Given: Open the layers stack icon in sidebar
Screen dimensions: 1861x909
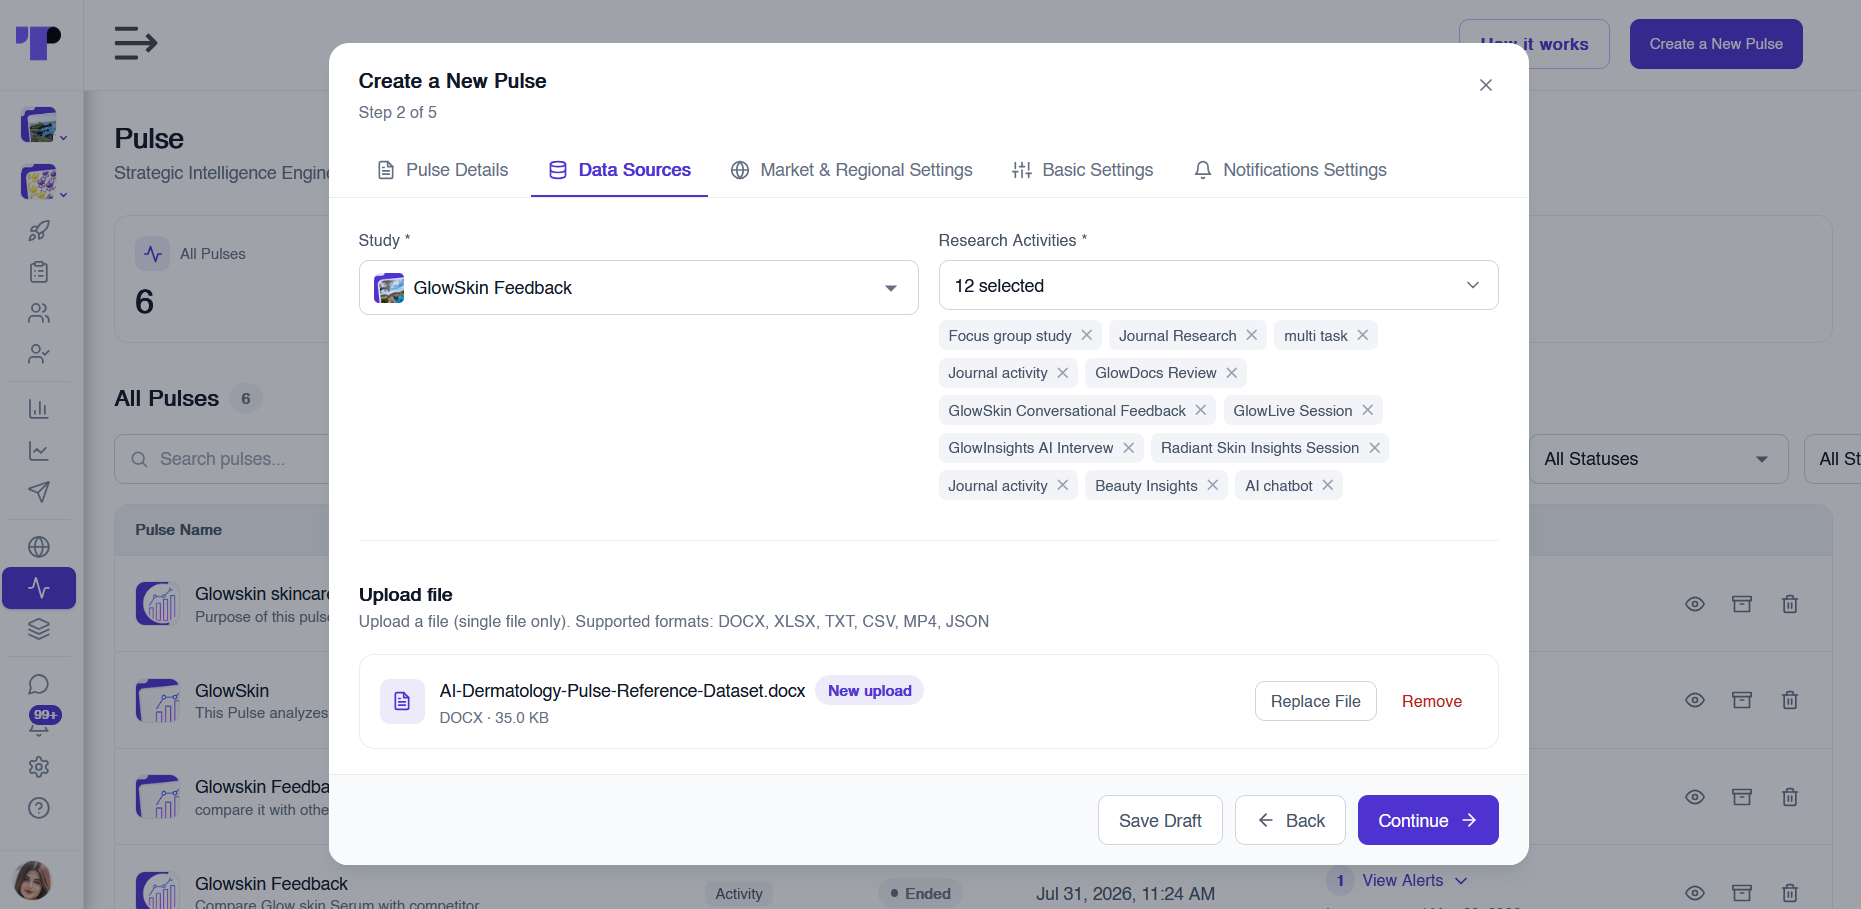Looking at the screenshot, I should (39, 629).
